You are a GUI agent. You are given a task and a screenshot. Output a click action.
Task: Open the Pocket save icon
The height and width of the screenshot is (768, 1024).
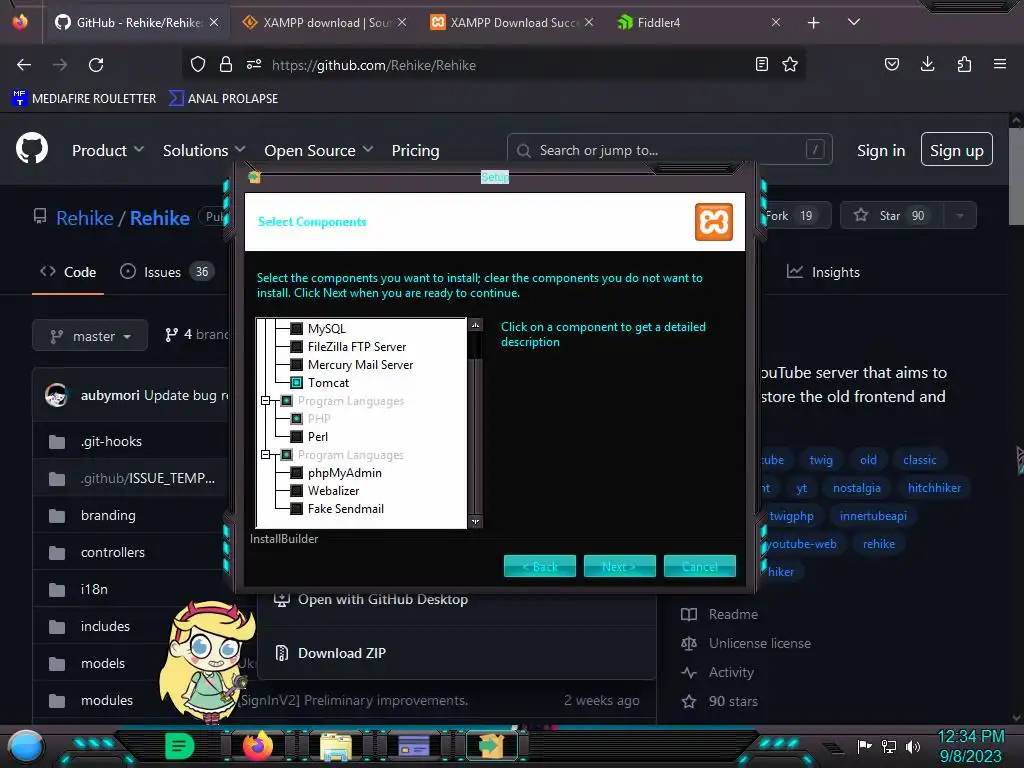(891, 64)
